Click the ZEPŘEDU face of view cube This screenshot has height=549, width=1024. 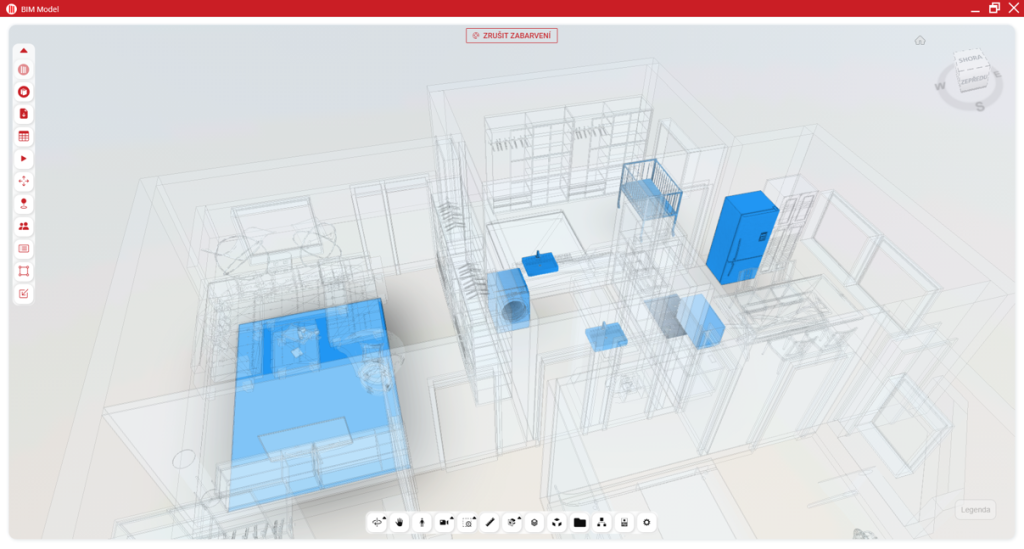tap(973, 78)
